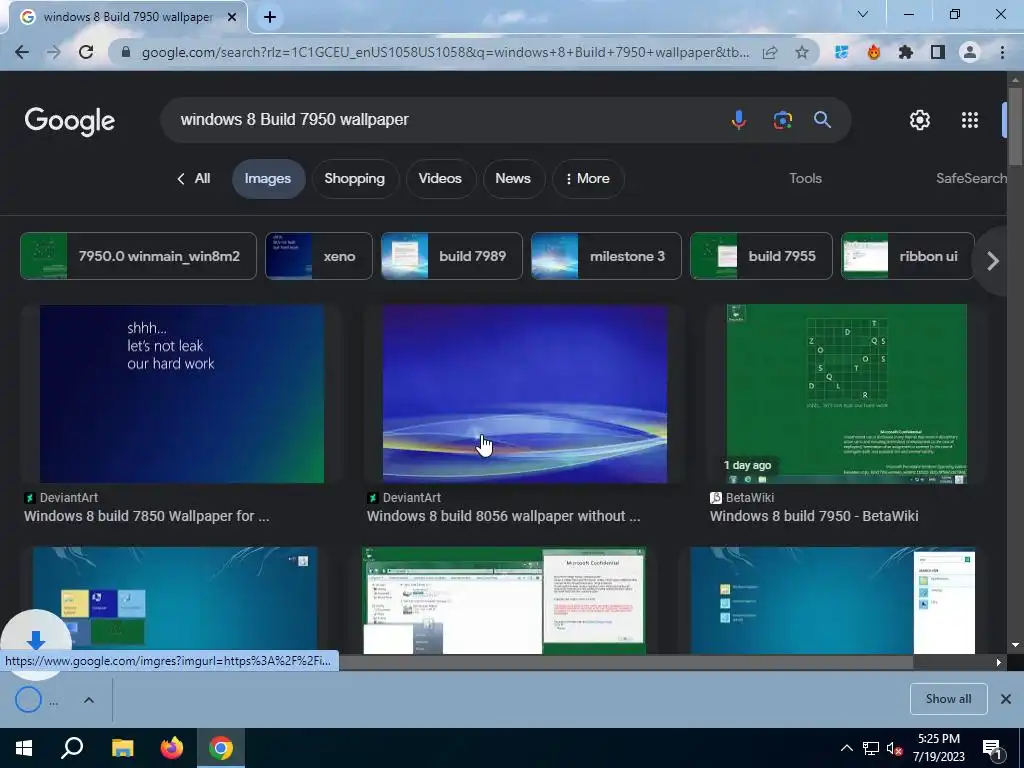The image size is (1024, 768).
Task: Click the horizontal scrollbar right arrow
Action: (x=999, y=662)
